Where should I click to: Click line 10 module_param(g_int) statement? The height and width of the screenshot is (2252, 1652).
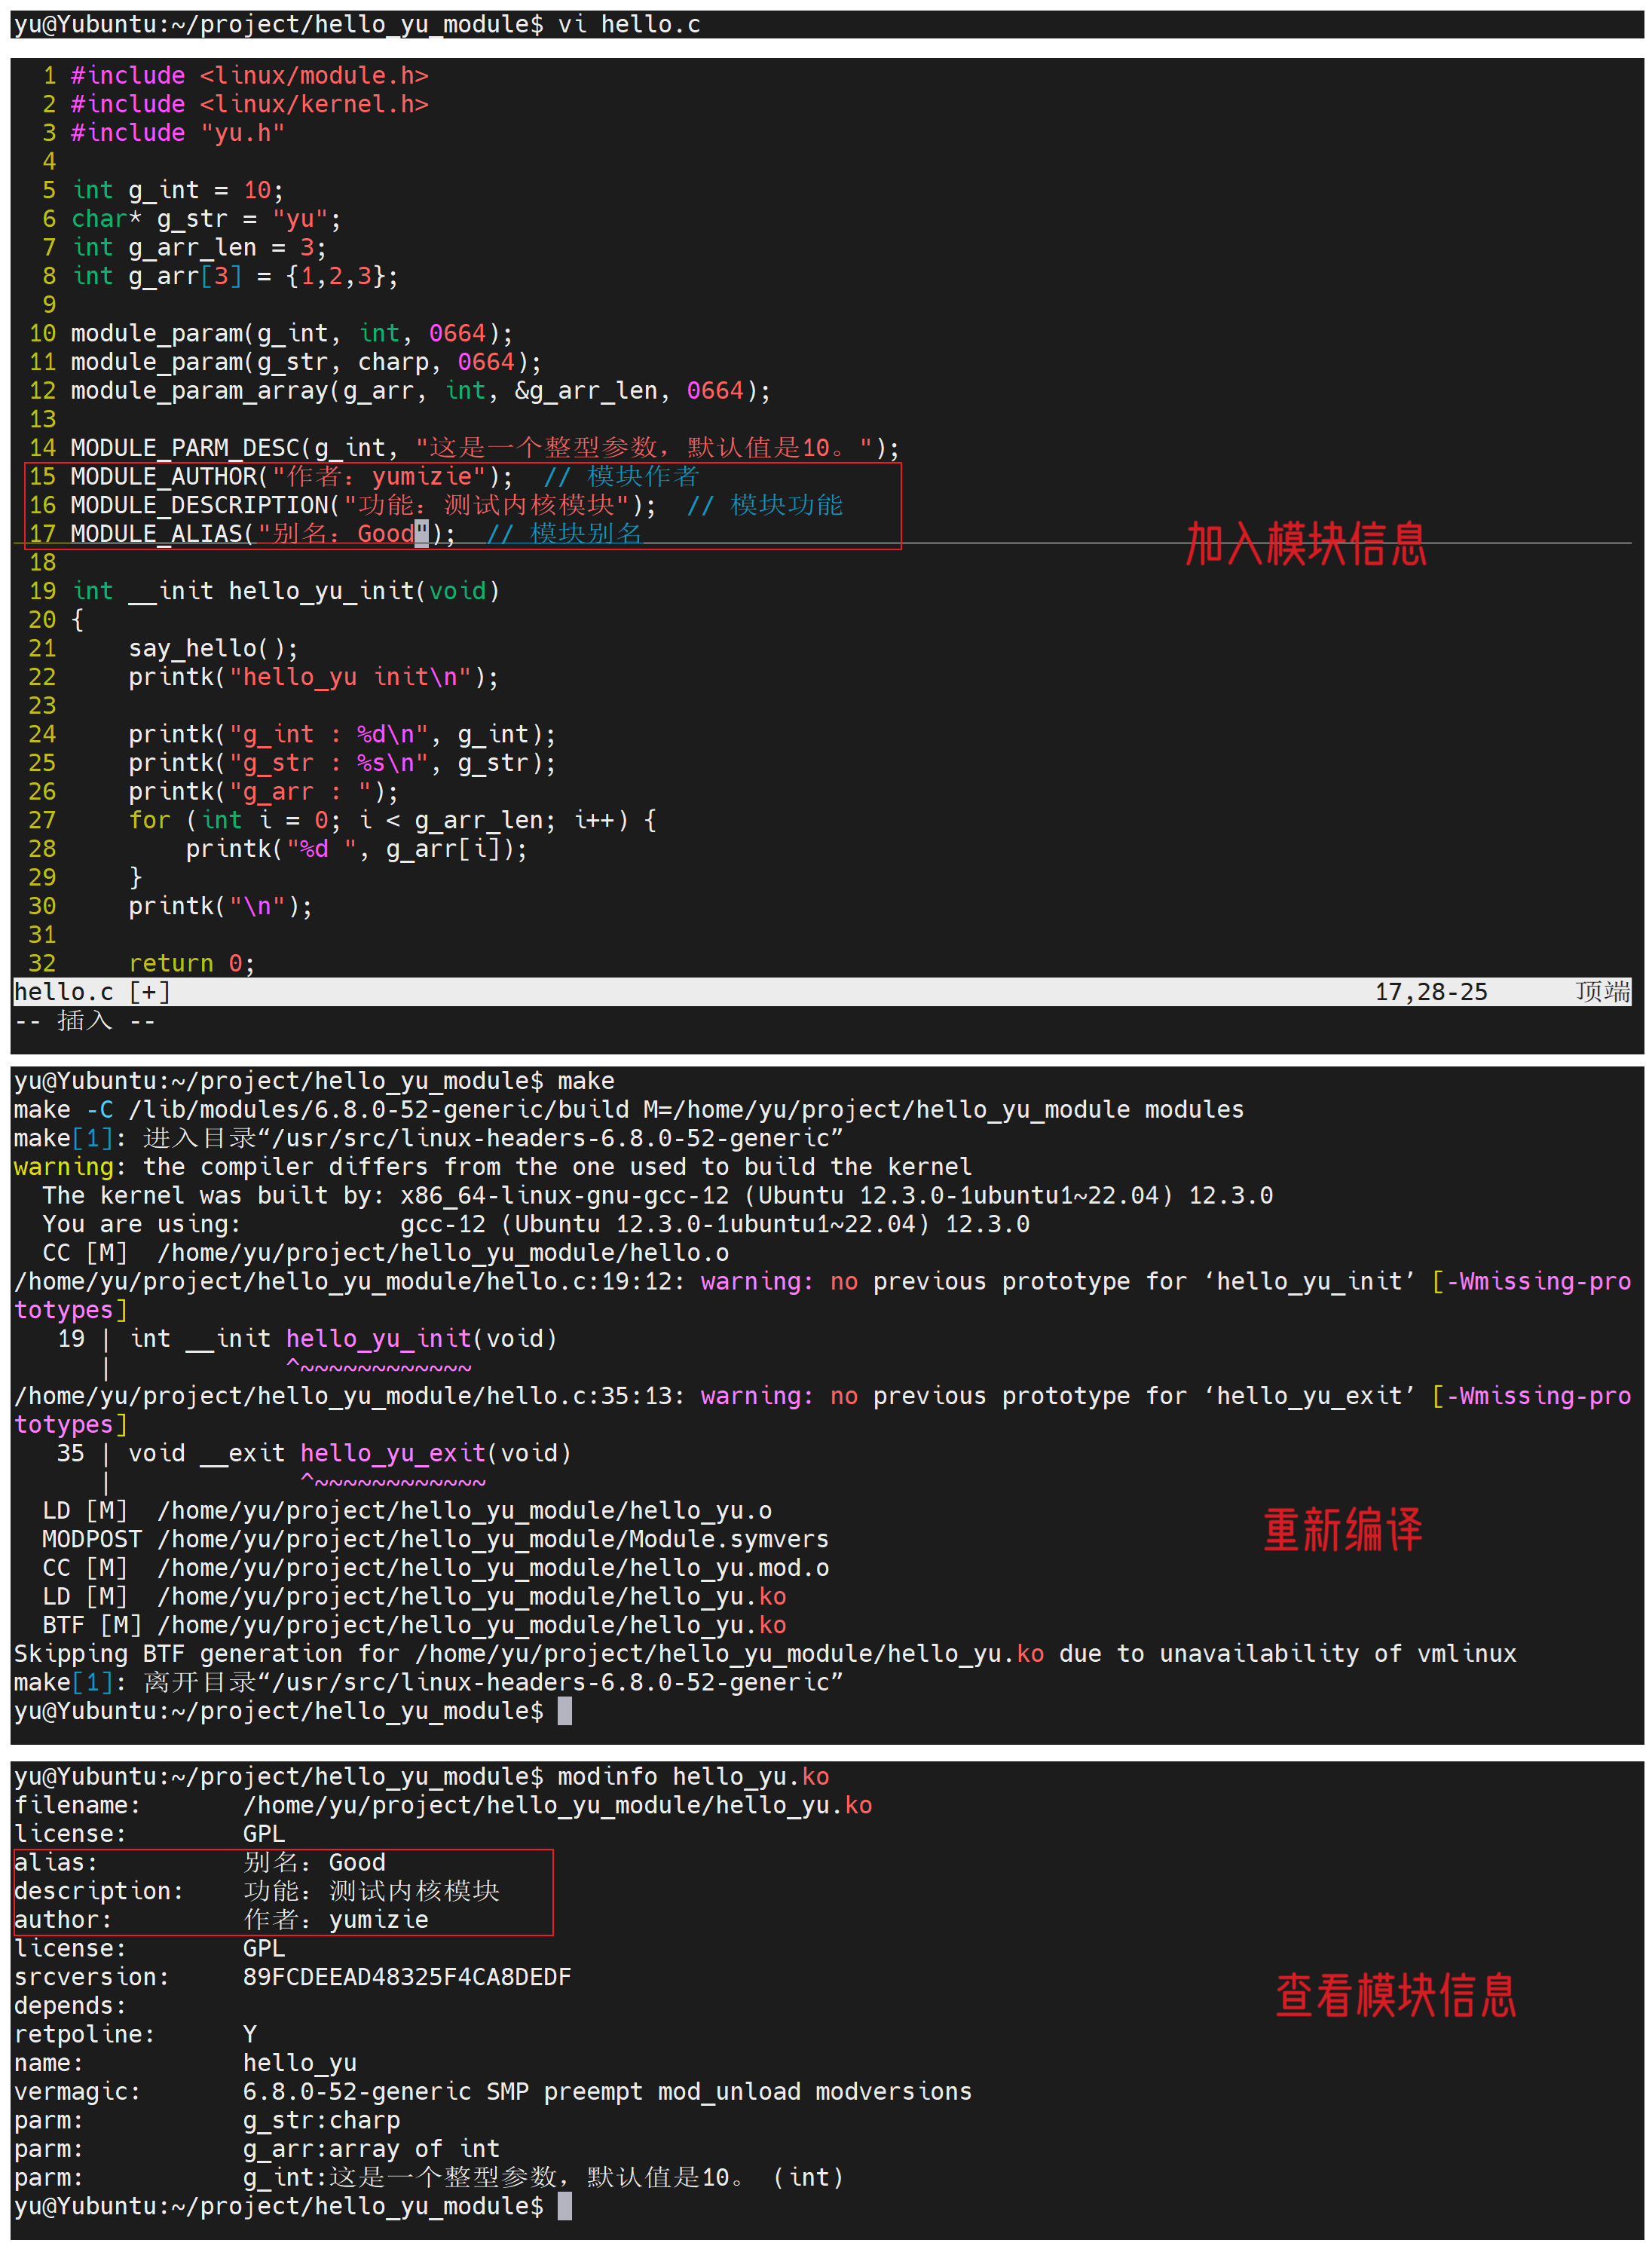[290, 334]
